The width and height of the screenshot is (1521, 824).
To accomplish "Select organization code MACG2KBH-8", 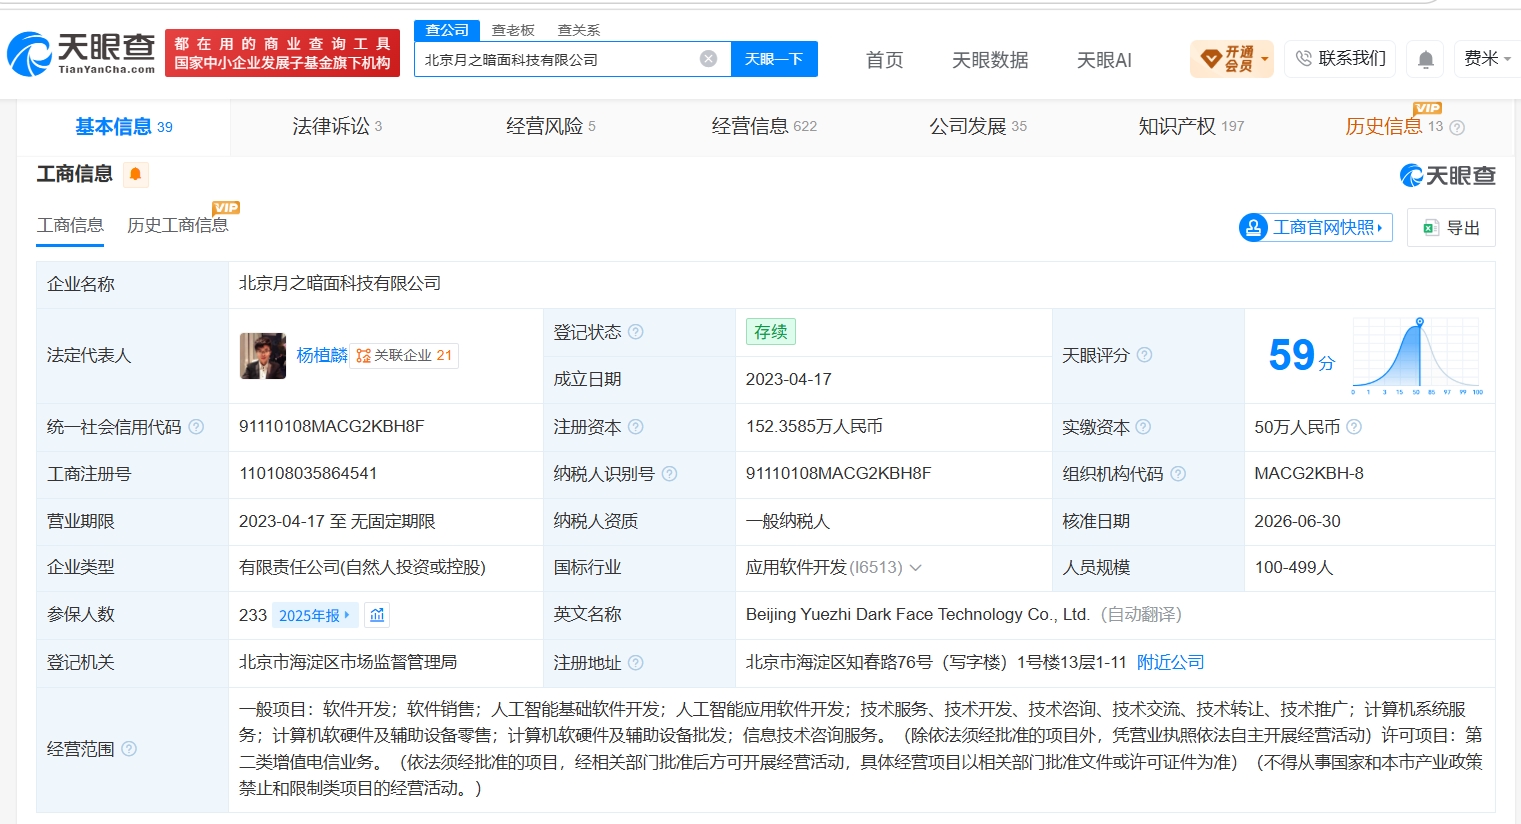I will (1309, 473).
